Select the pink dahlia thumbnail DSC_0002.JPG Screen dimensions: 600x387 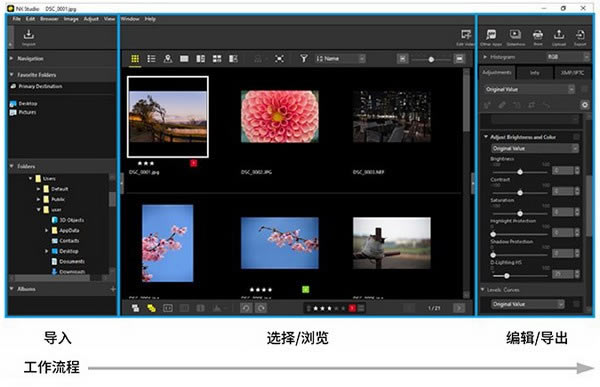(x=280, y=116)
